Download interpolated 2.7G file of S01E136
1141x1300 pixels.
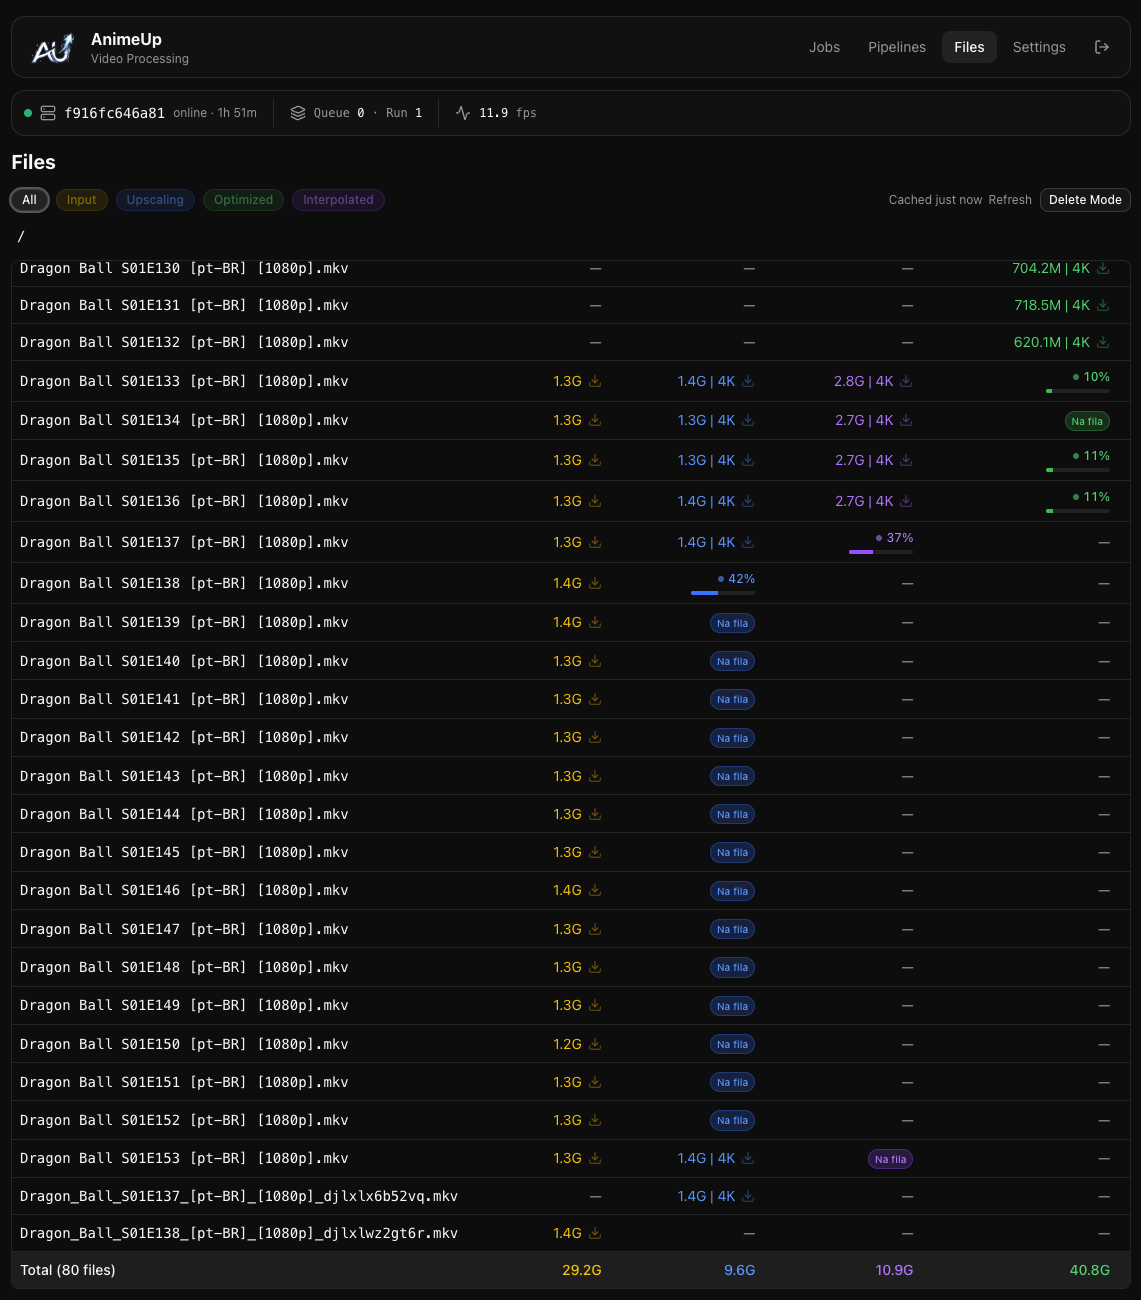906,501
